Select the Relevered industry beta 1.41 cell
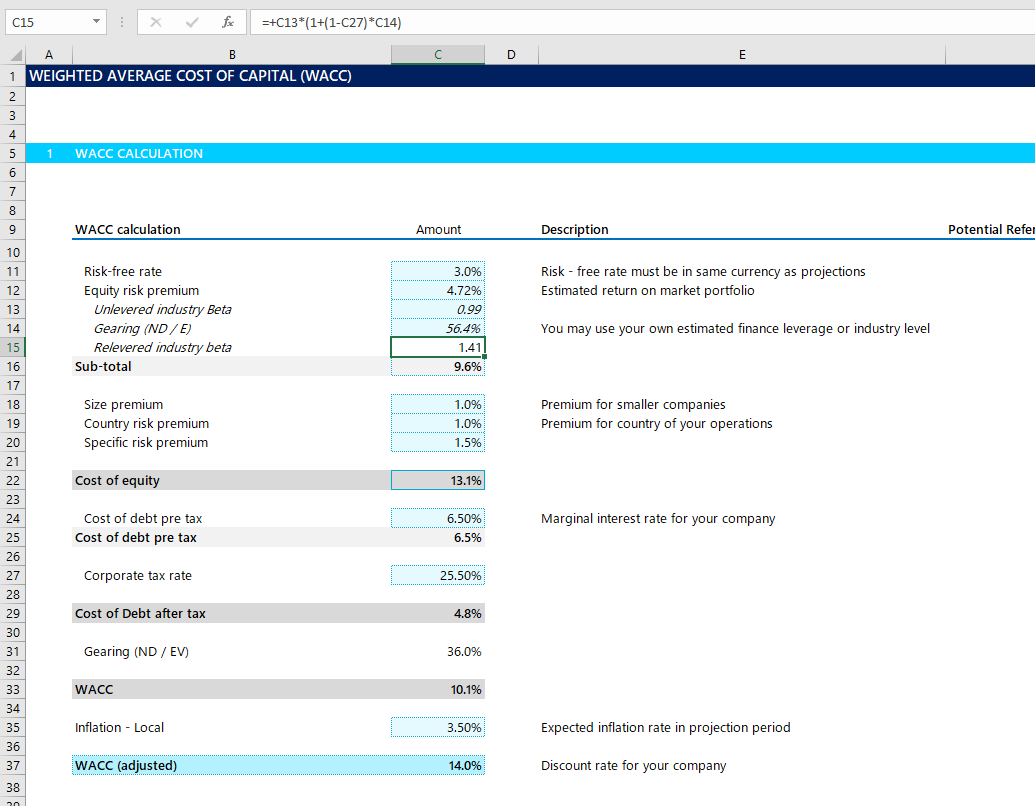The image size is (1035, 806). pyautogui.click(x=437, y=347)
